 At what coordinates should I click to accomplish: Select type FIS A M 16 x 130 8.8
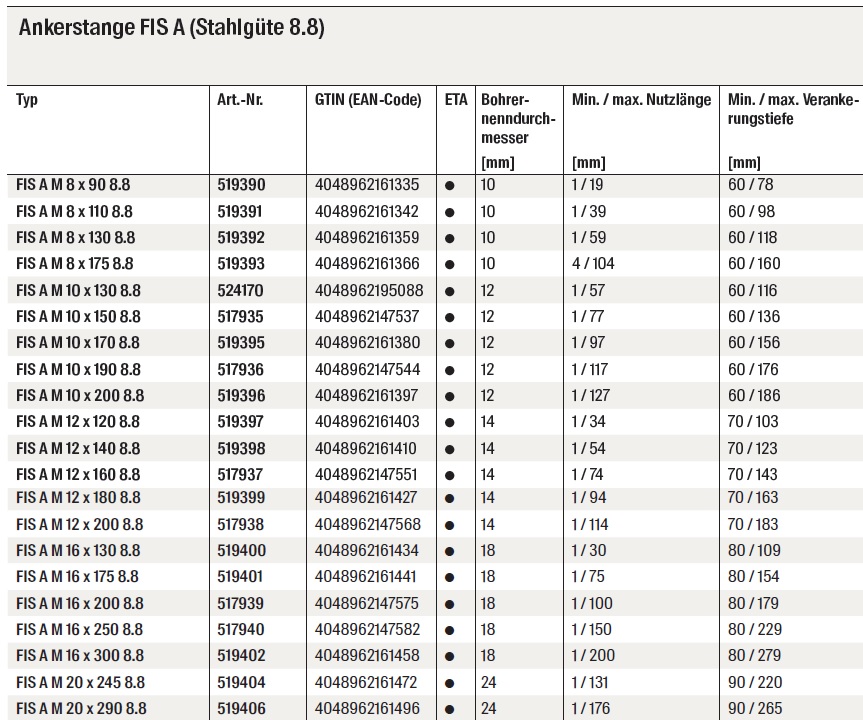(78, 550)
